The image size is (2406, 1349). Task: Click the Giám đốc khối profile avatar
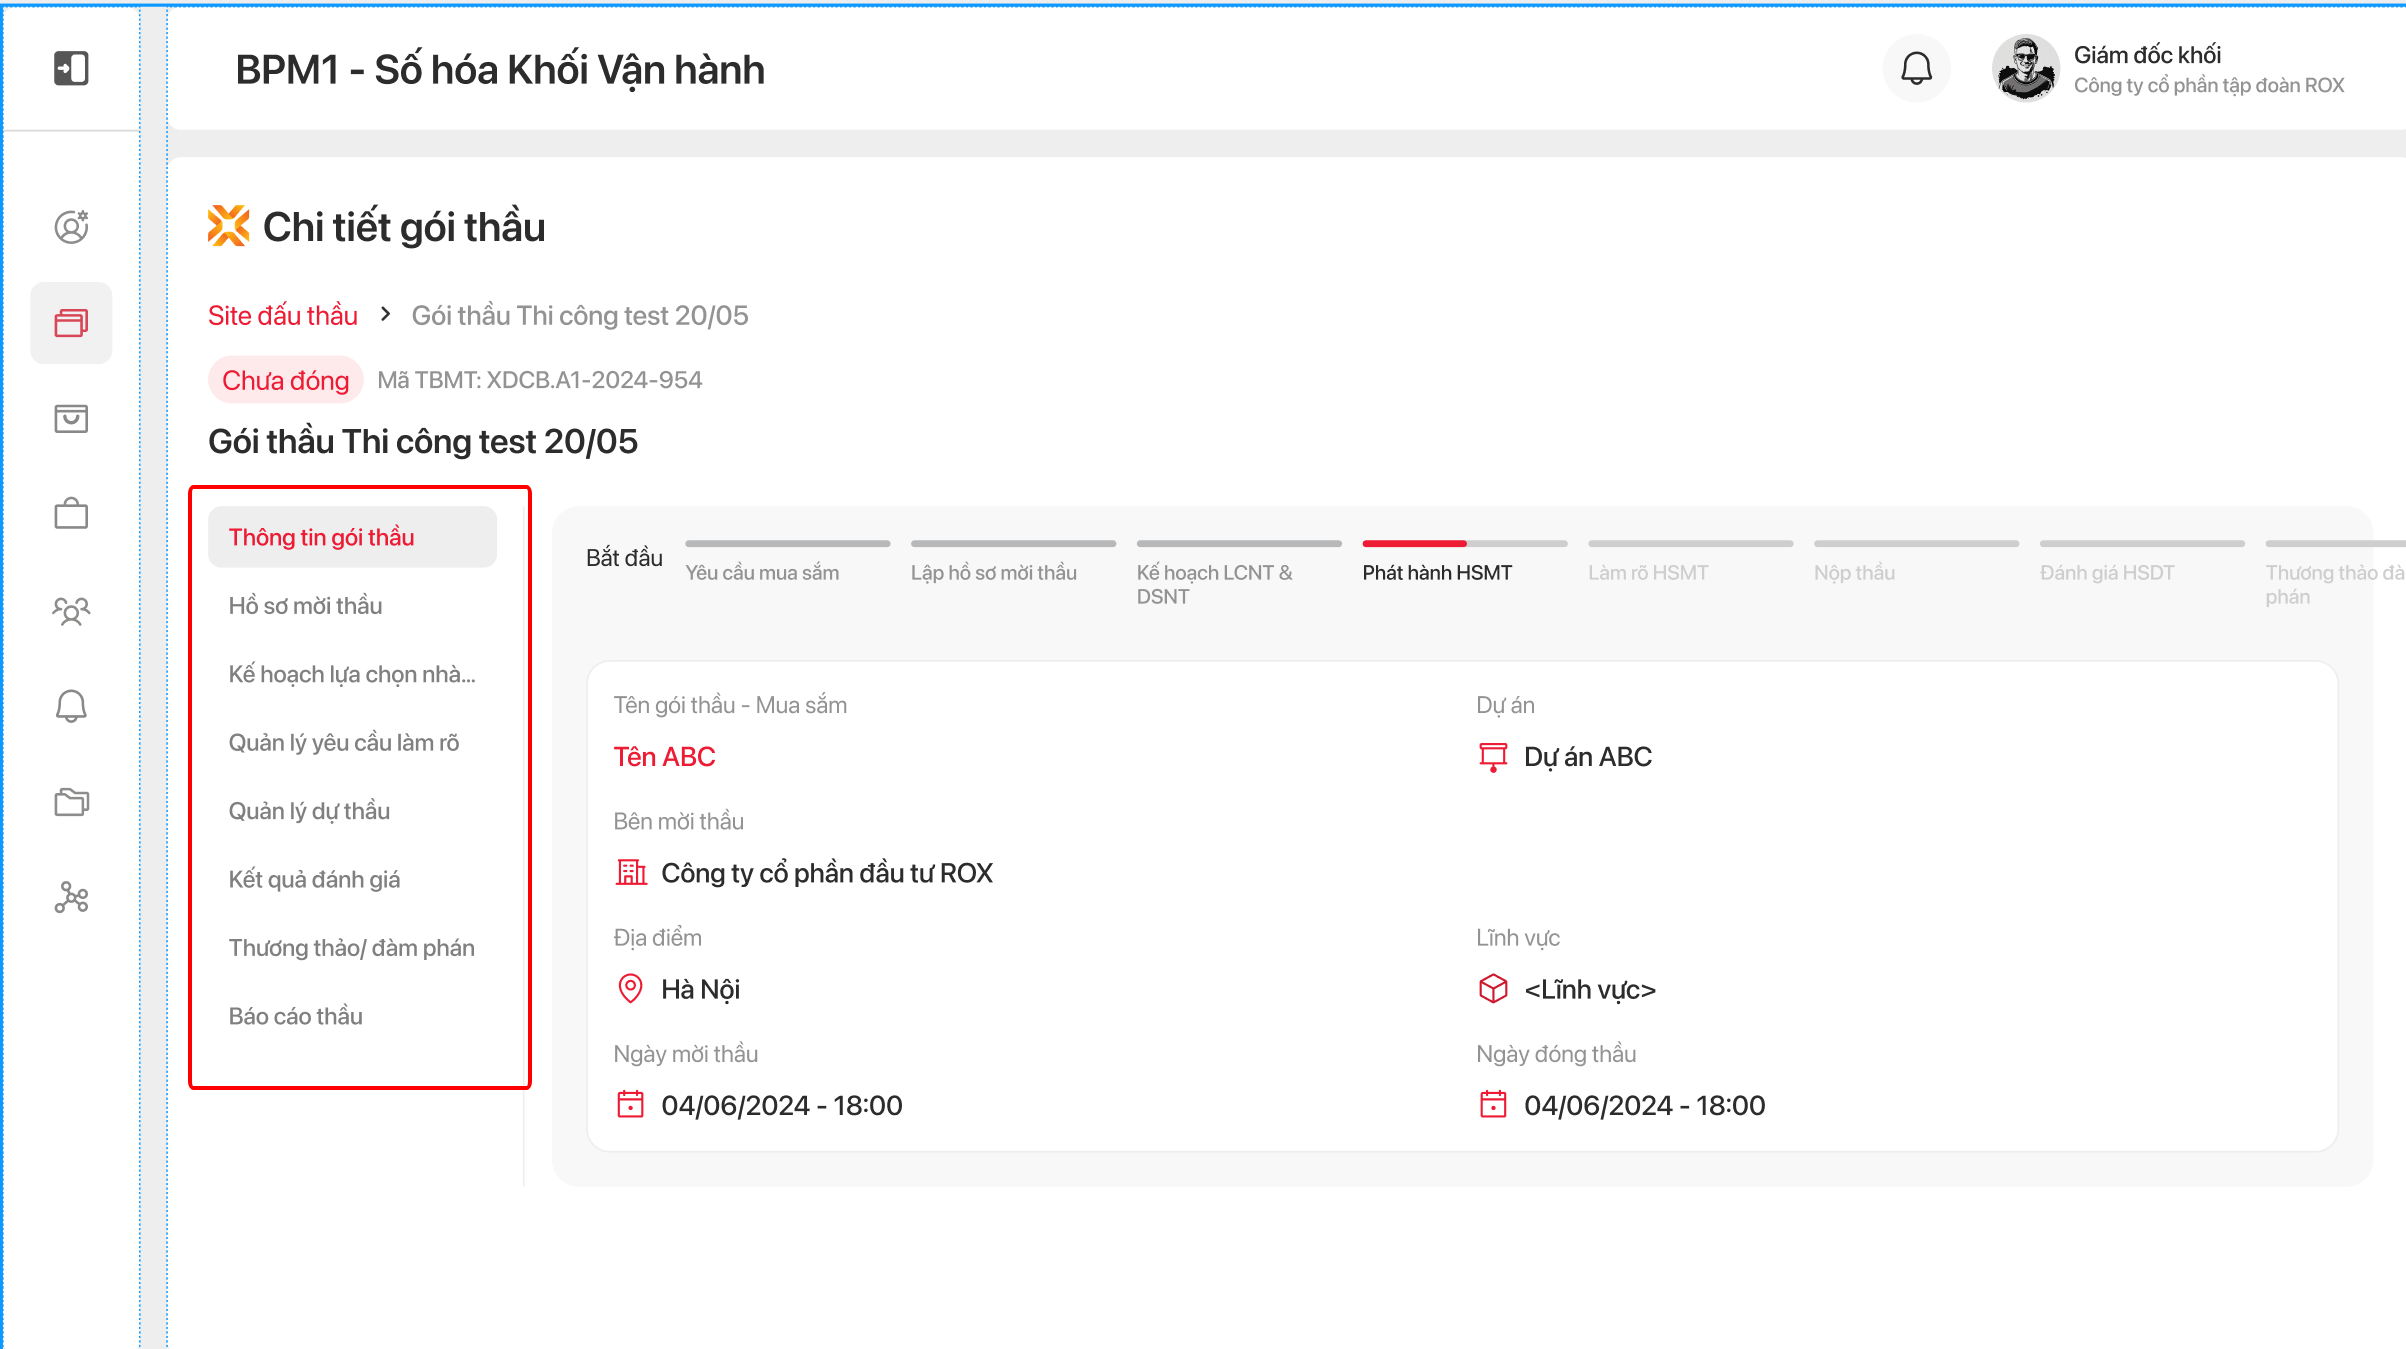coord(2025,68)
